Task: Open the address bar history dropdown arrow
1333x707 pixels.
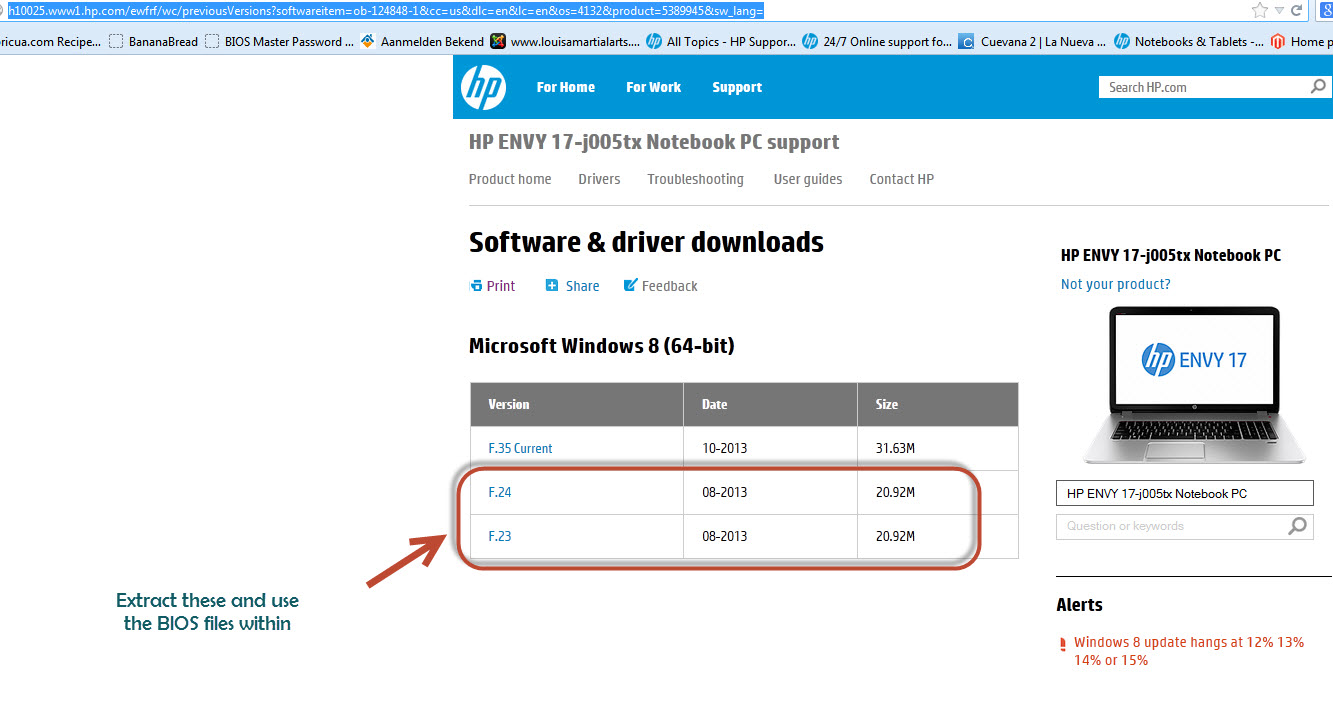Action: [1278, 10]
